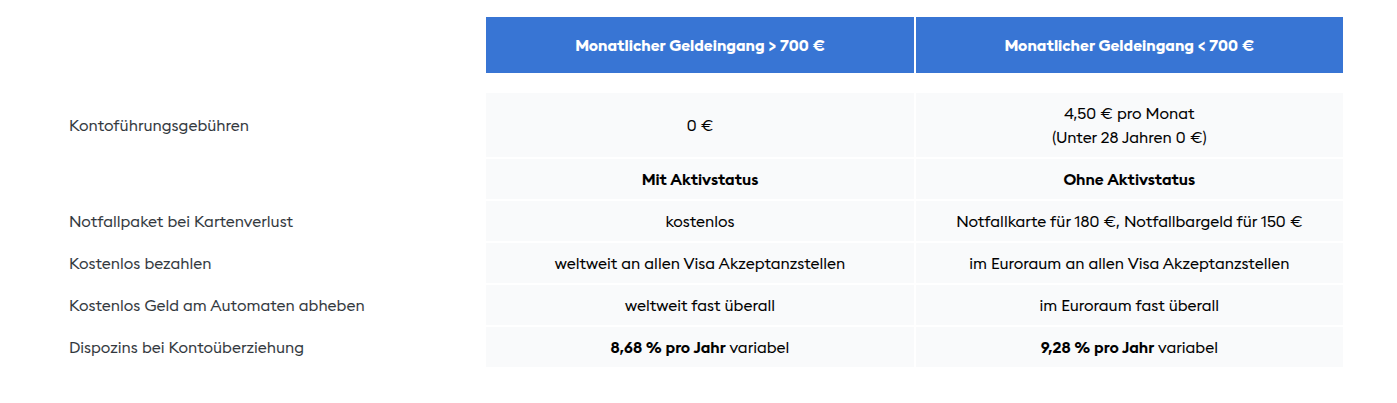This screenshot has height=403, width=1397.
Task: Select the "Kostenlos bezahlen" row label
Action: 140,264
